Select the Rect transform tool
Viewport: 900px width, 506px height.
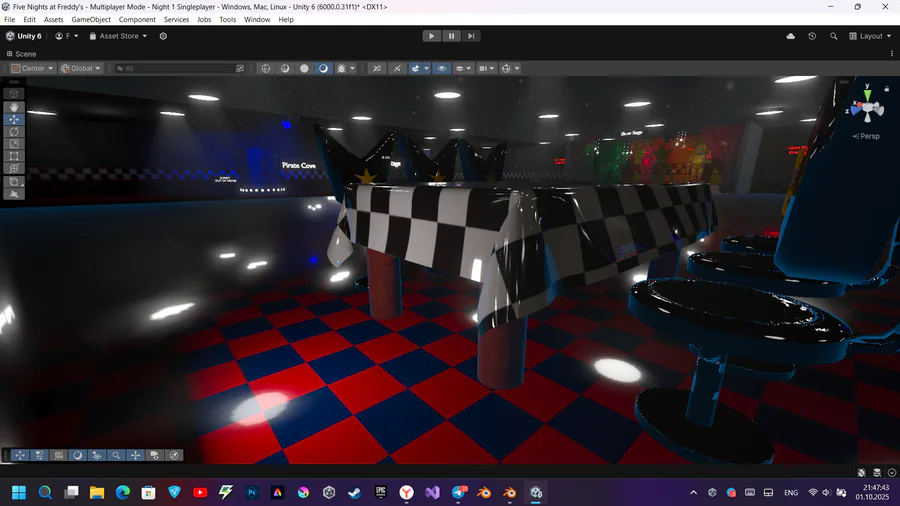[14, 156]
